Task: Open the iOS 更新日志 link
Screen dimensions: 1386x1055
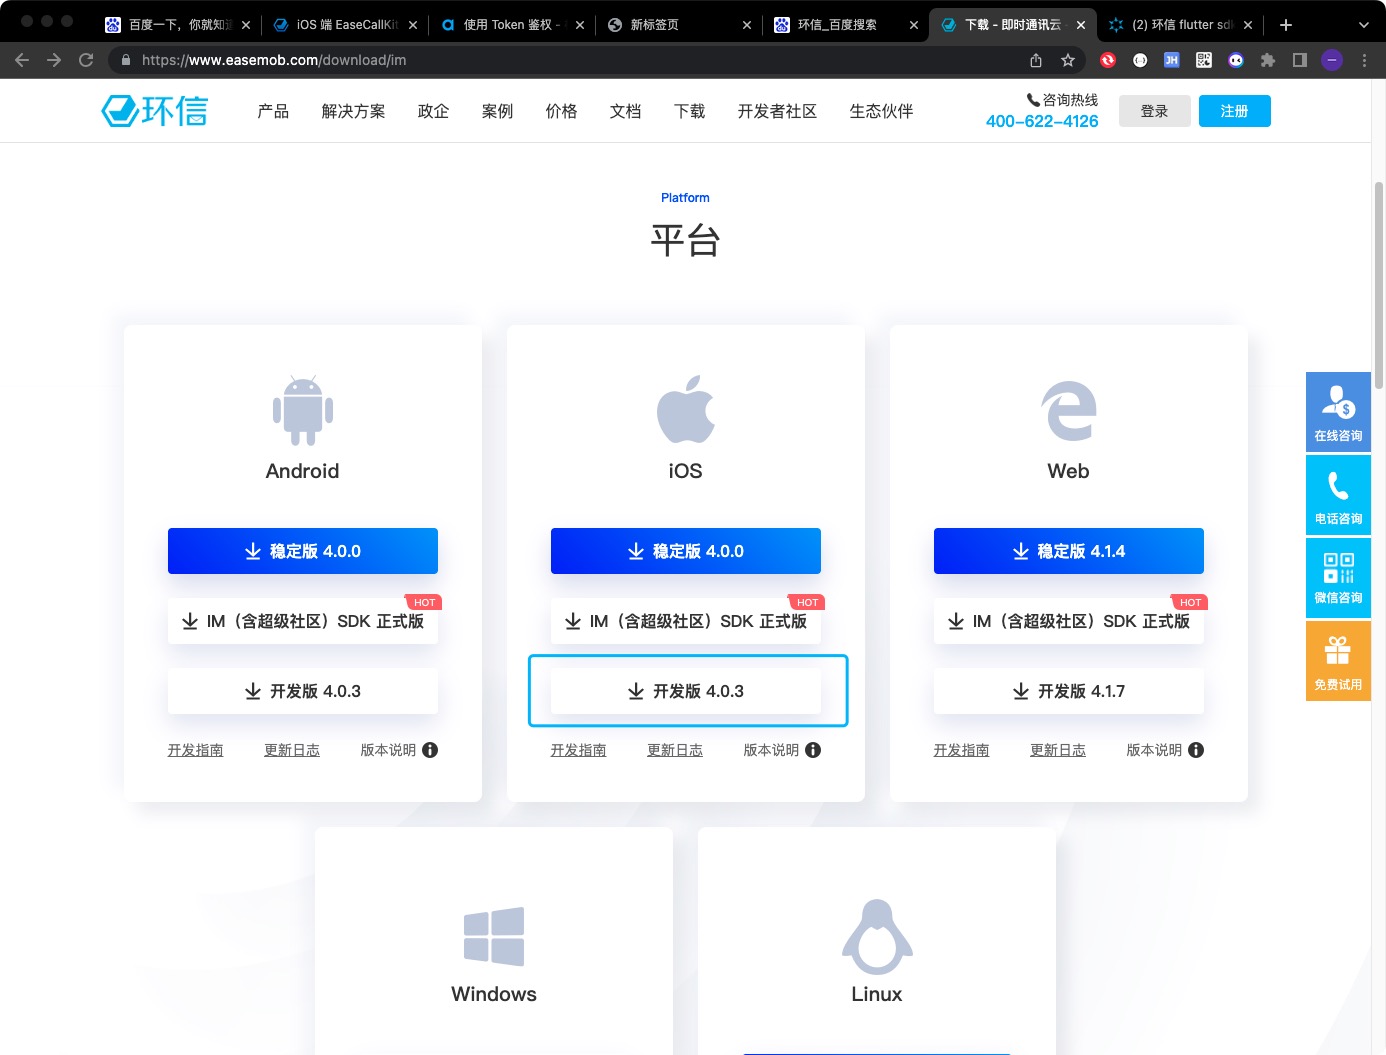Action: coord(675,750)
